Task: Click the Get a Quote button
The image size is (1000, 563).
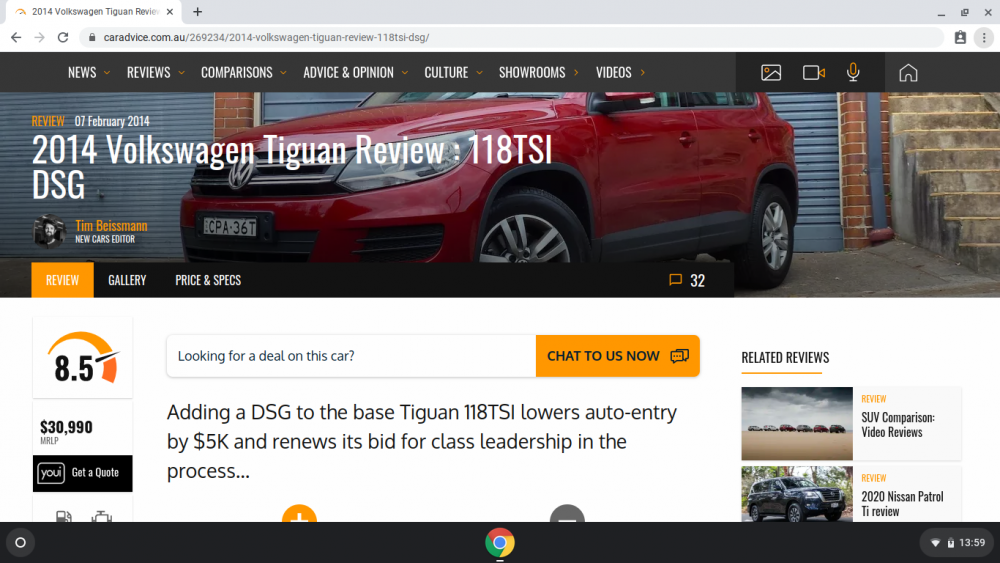Action: (83, 473)
